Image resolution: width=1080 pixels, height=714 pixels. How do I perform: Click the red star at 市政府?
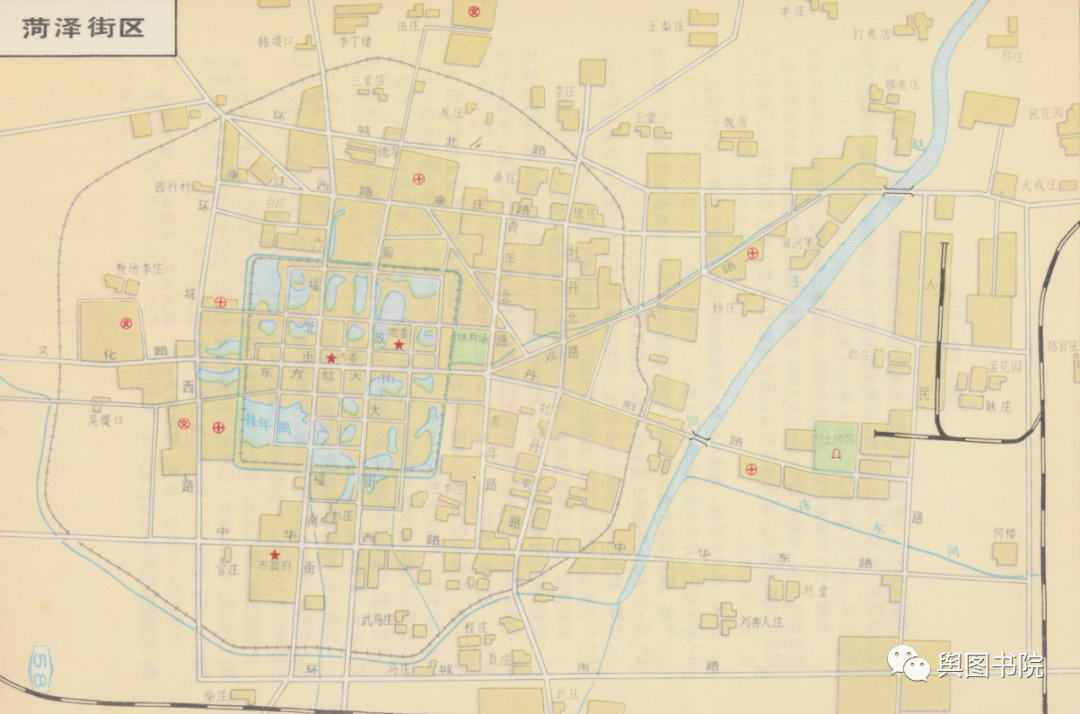pos(274,554)
